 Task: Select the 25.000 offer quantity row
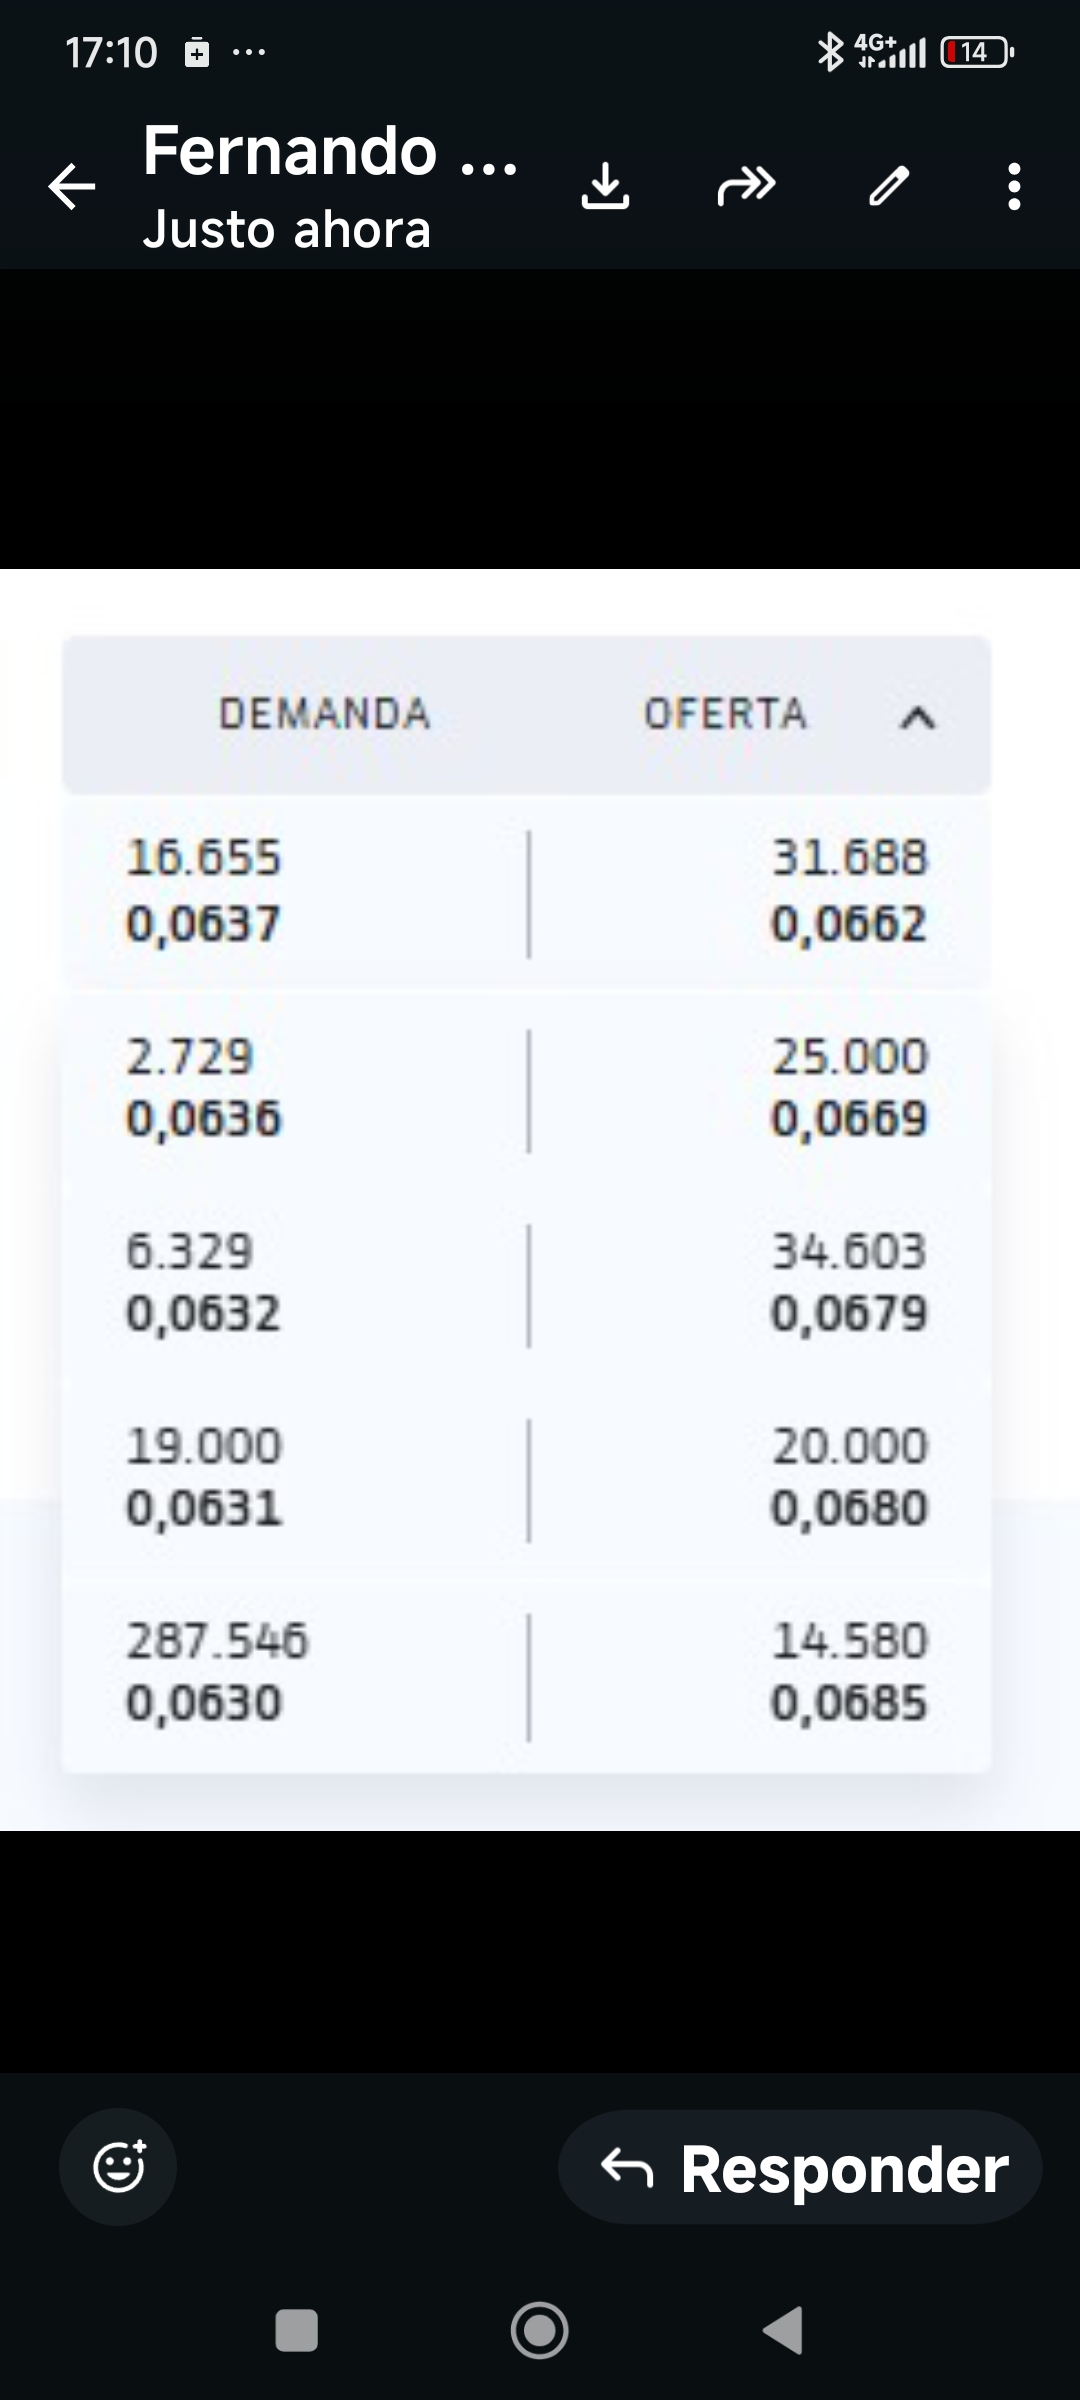tap(849, 1057)
